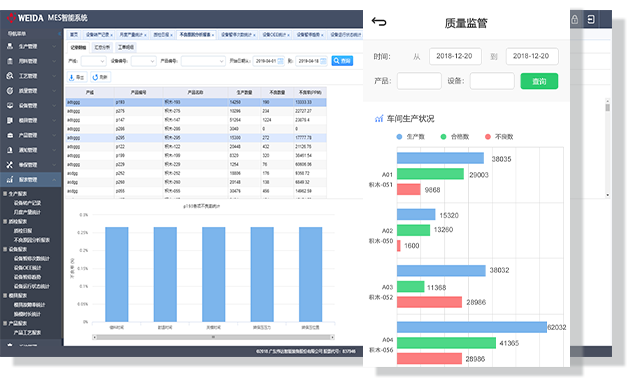Close the 月度产量统计 tab
This screenshot has height=378, width=627.
(145, 35)
